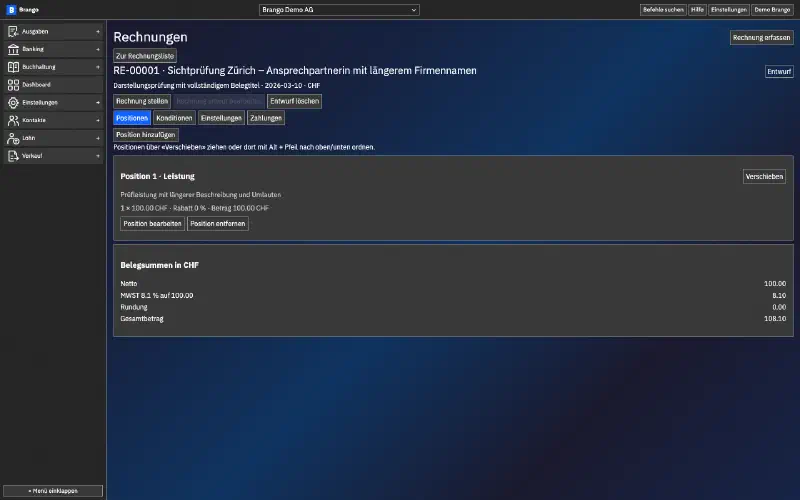Switch to the Konditionen tab
The height and width of the screenshot is (500, 800).
[x=174, y=118]
